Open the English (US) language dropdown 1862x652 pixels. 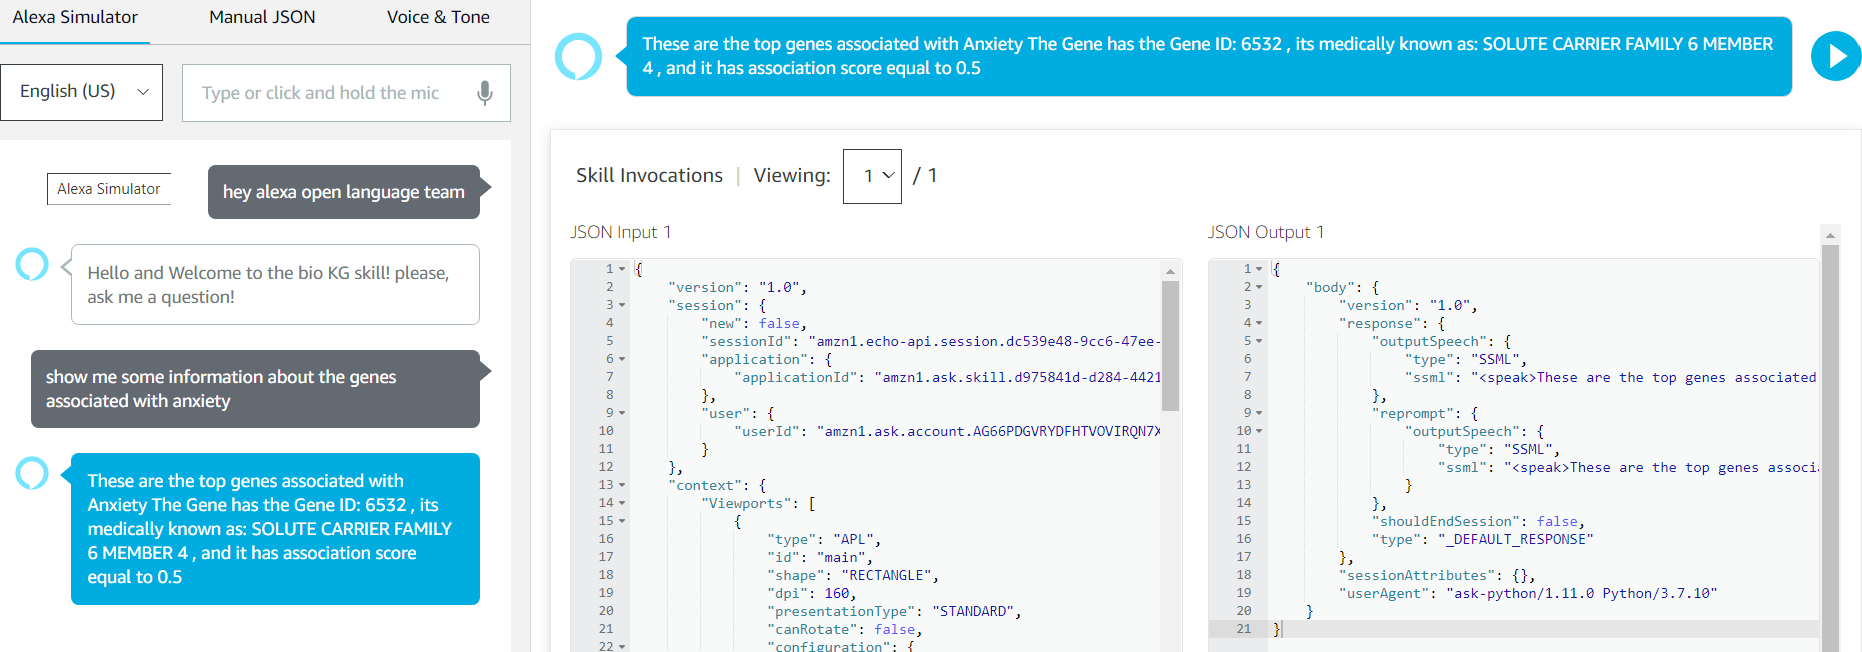(82, 92)
